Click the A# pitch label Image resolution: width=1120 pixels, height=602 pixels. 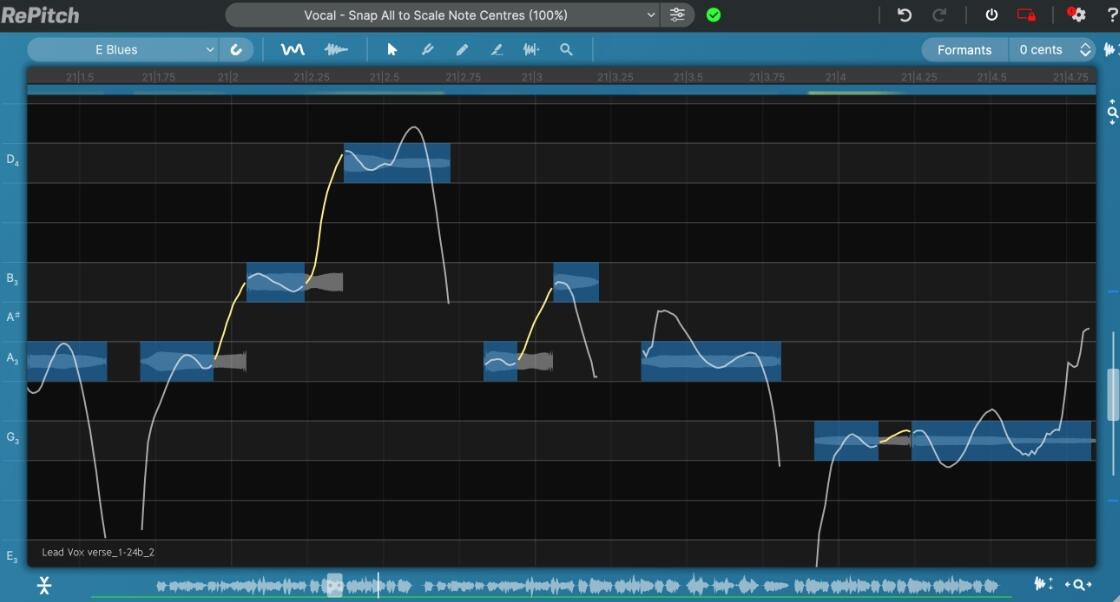[x=13, y=316]
